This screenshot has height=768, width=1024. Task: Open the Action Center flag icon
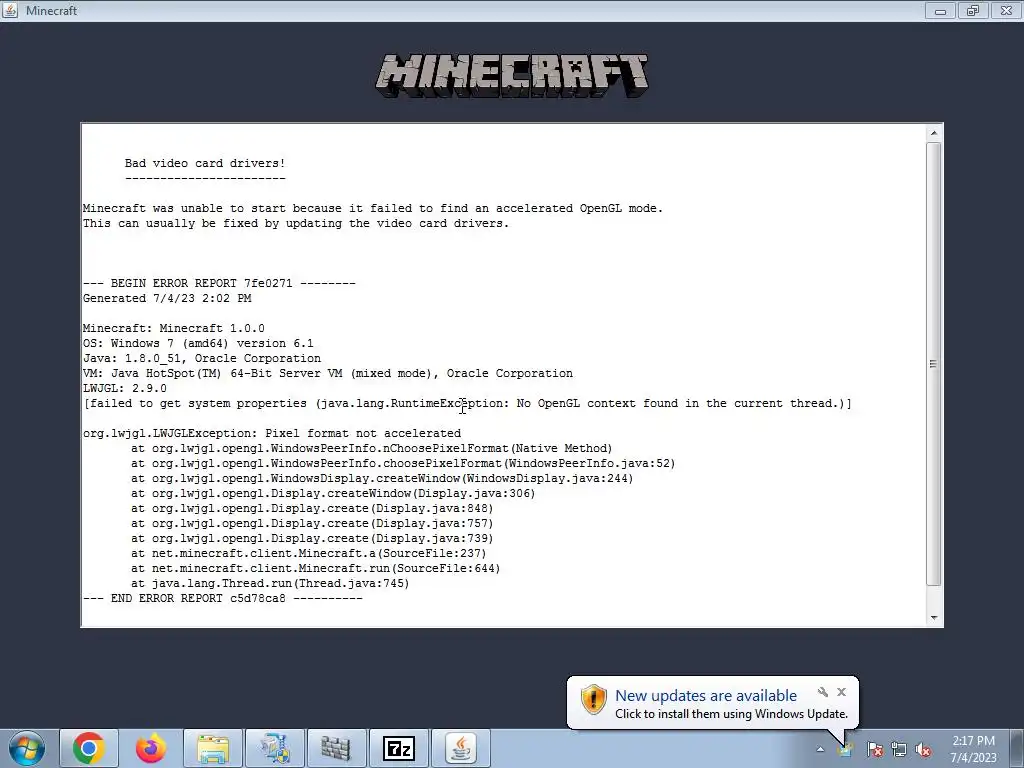point(875,749)
